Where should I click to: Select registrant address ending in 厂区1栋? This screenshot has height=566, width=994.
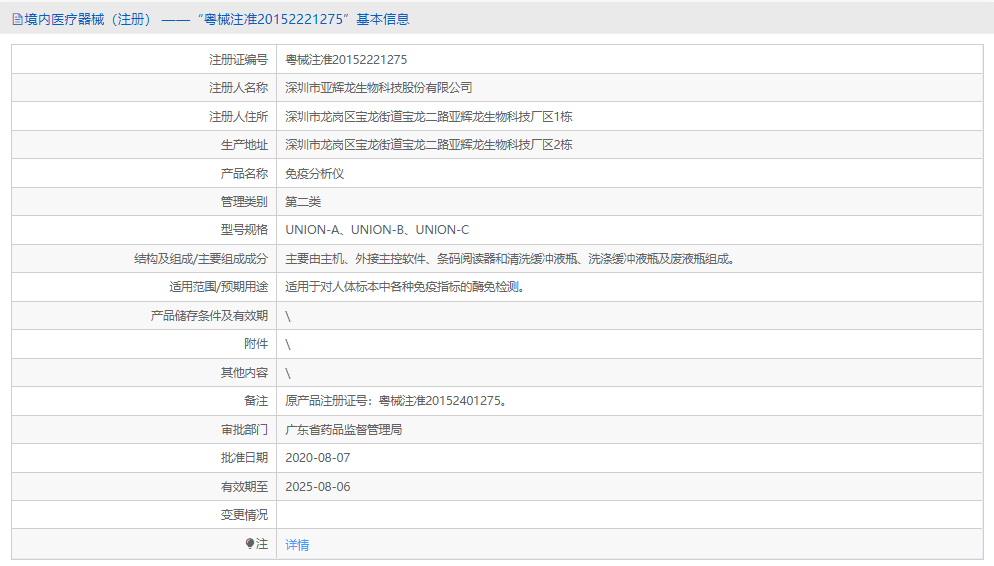[429, 117]
